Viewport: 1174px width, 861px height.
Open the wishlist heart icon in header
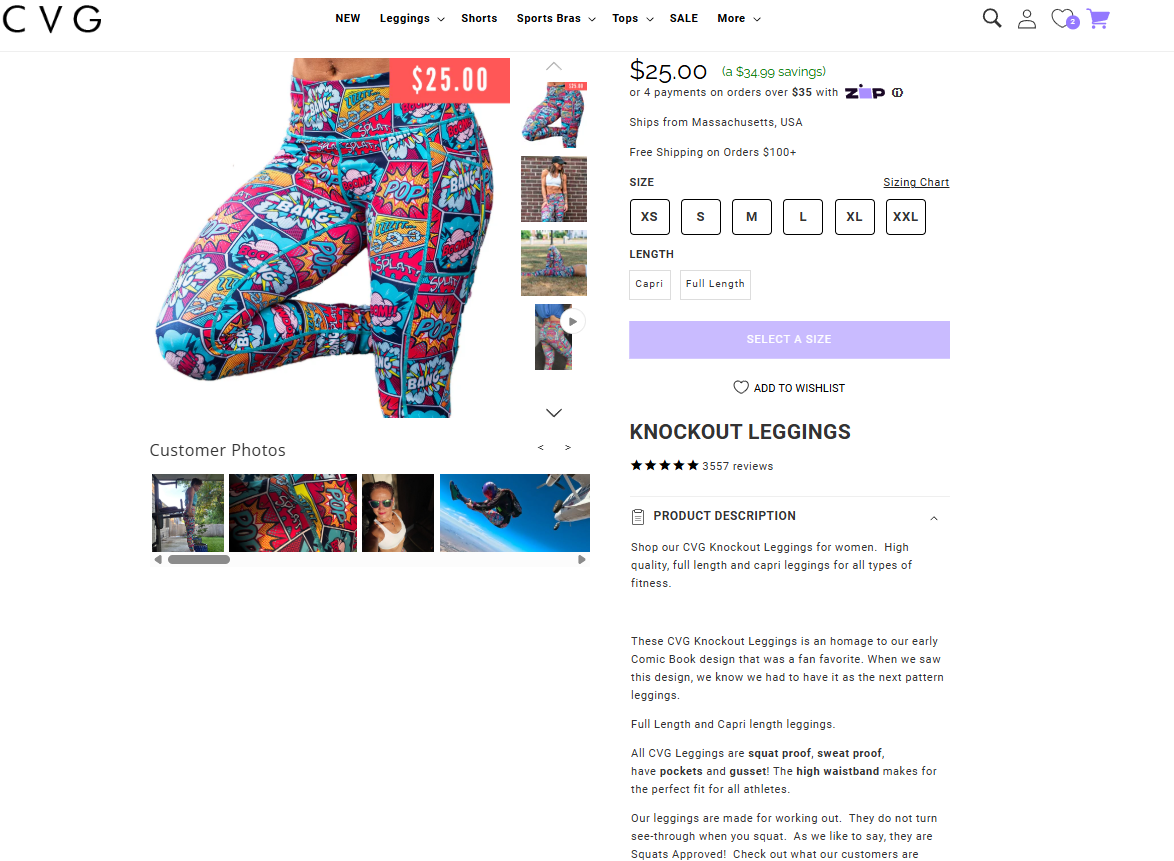1064,19
